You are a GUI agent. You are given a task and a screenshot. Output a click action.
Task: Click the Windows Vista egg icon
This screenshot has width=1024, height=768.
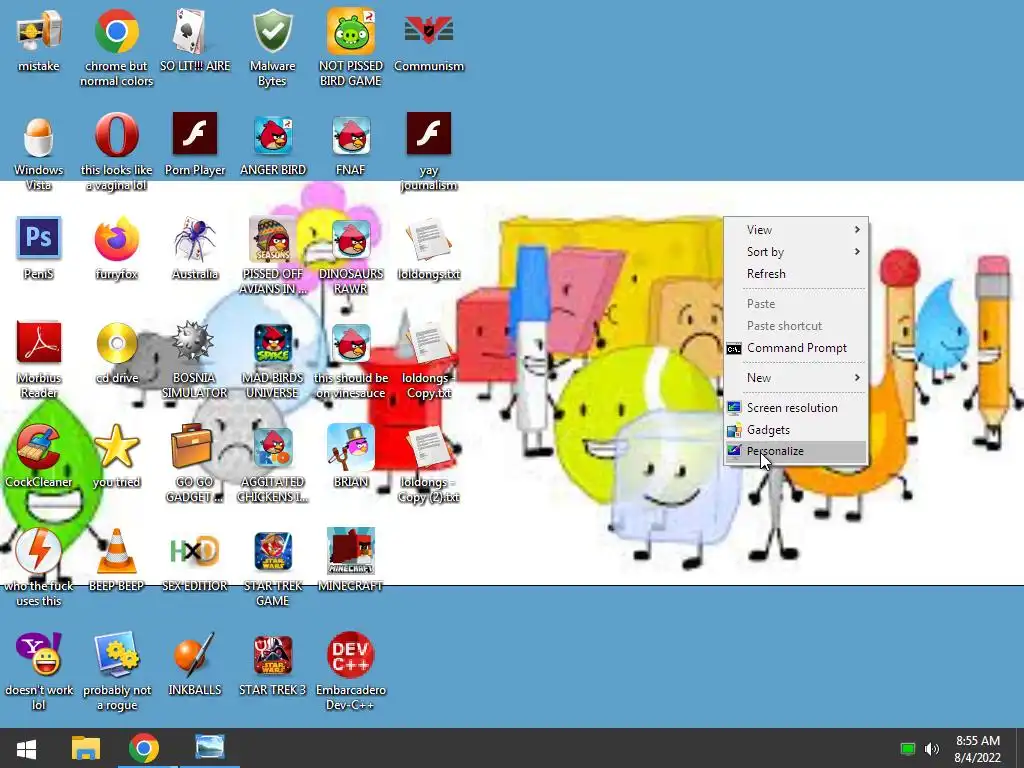coord(39,136)
